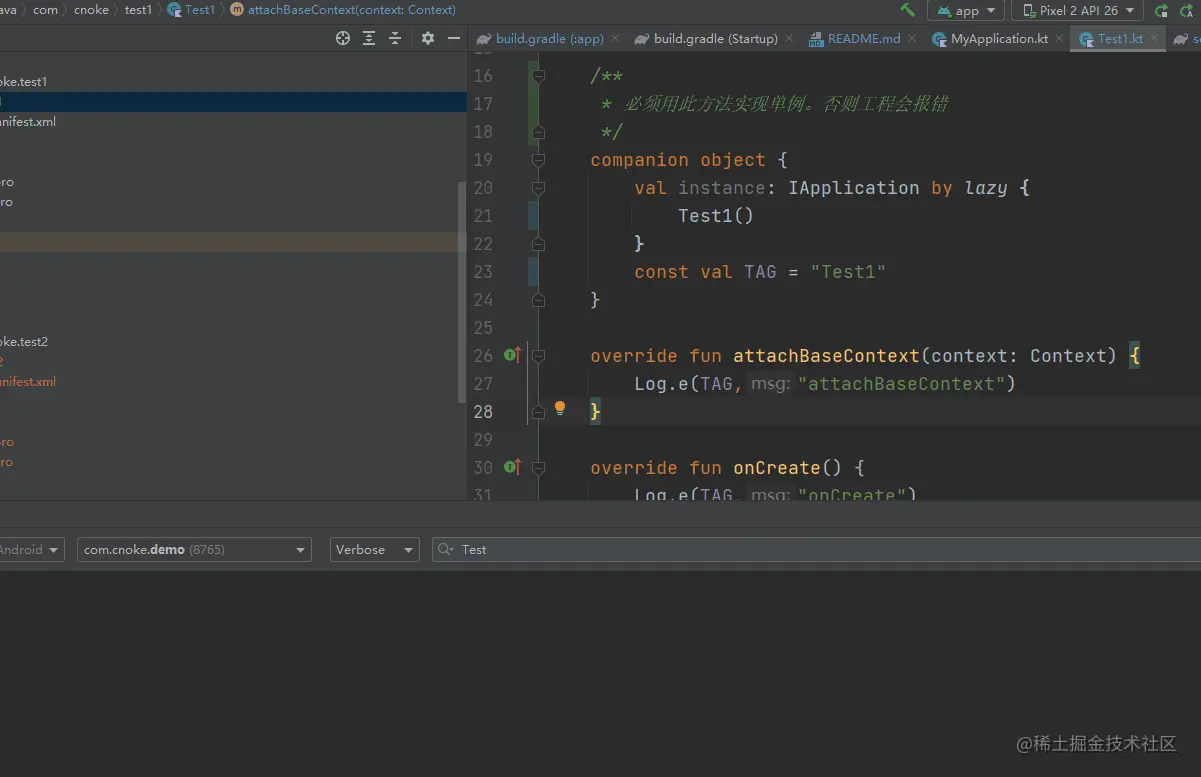Click override gutter icon beside attachBaseContext
Screen dimensions: 1201x777
511,355
